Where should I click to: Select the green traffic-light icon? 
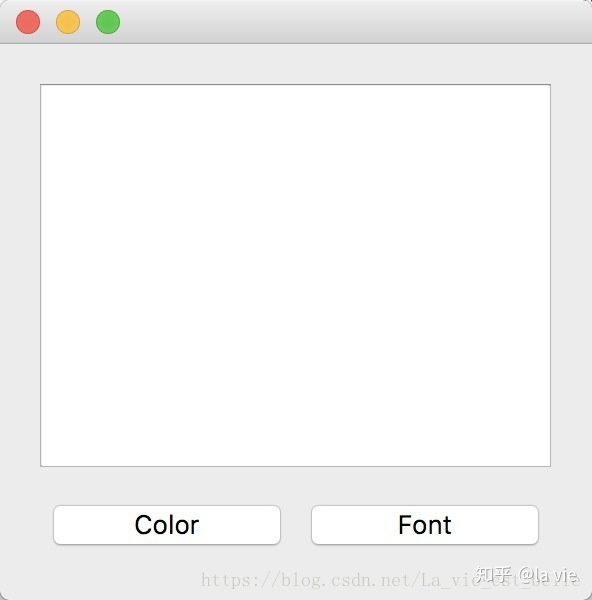108,22
